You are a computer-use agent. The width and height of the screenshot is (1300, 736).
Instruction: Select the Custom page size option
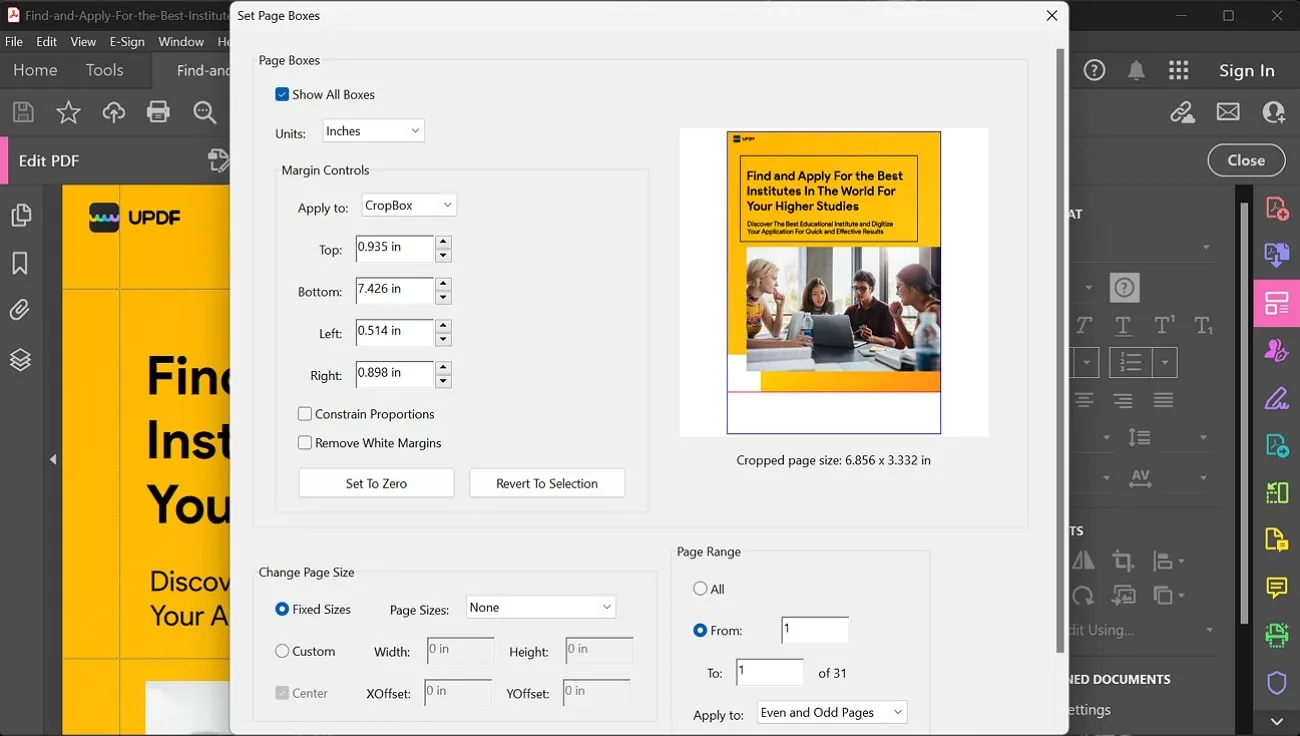click(x=281, y=651)
